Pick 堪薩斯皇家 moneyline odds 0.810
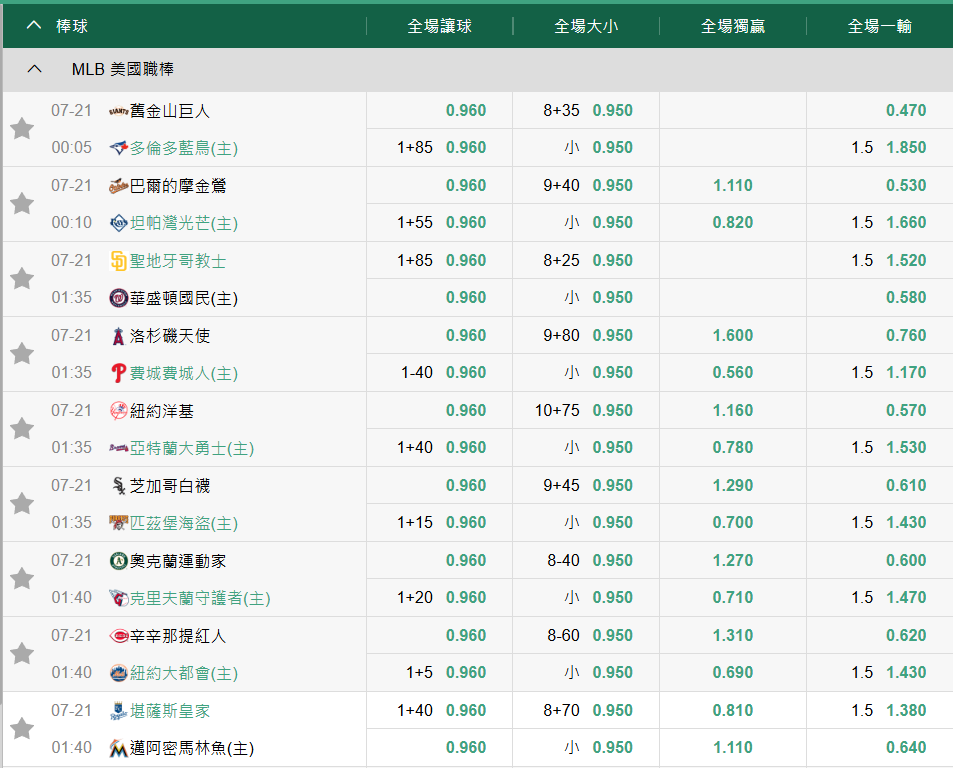Viewport: 953px width, 768px height. click(733, 710)
